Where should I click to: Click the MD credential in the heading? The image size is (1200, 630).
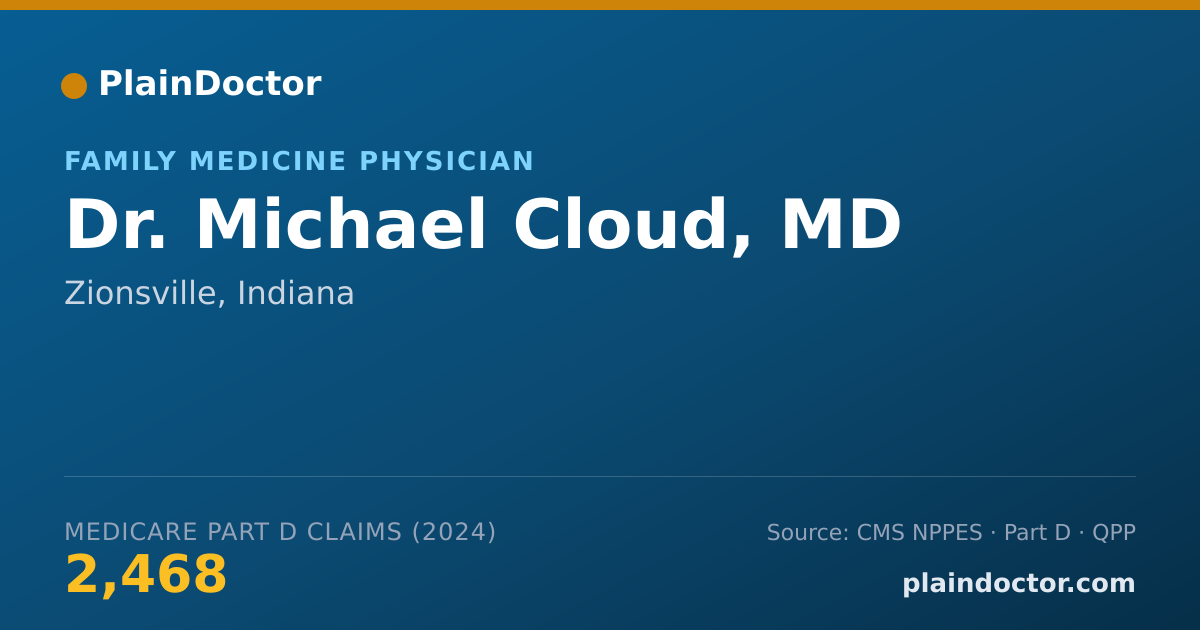(841, 226)
